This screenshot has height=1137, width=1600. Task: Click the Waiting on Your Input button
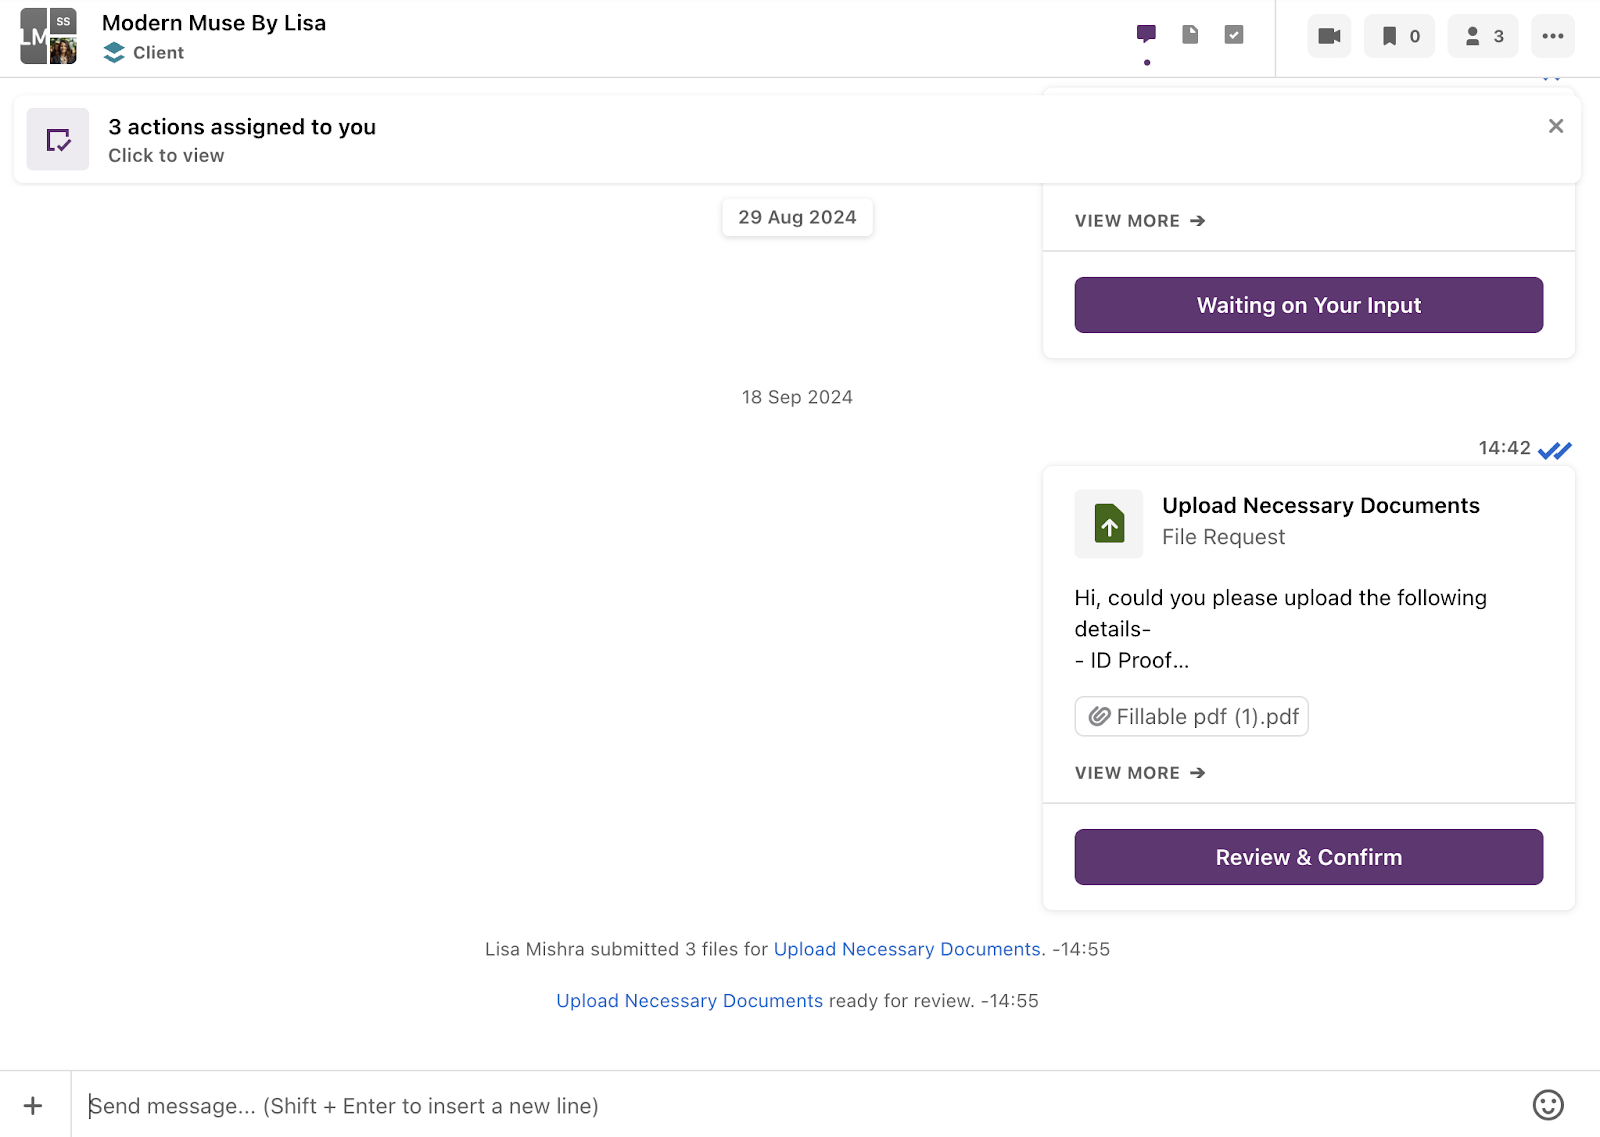tap(1307, 305)
